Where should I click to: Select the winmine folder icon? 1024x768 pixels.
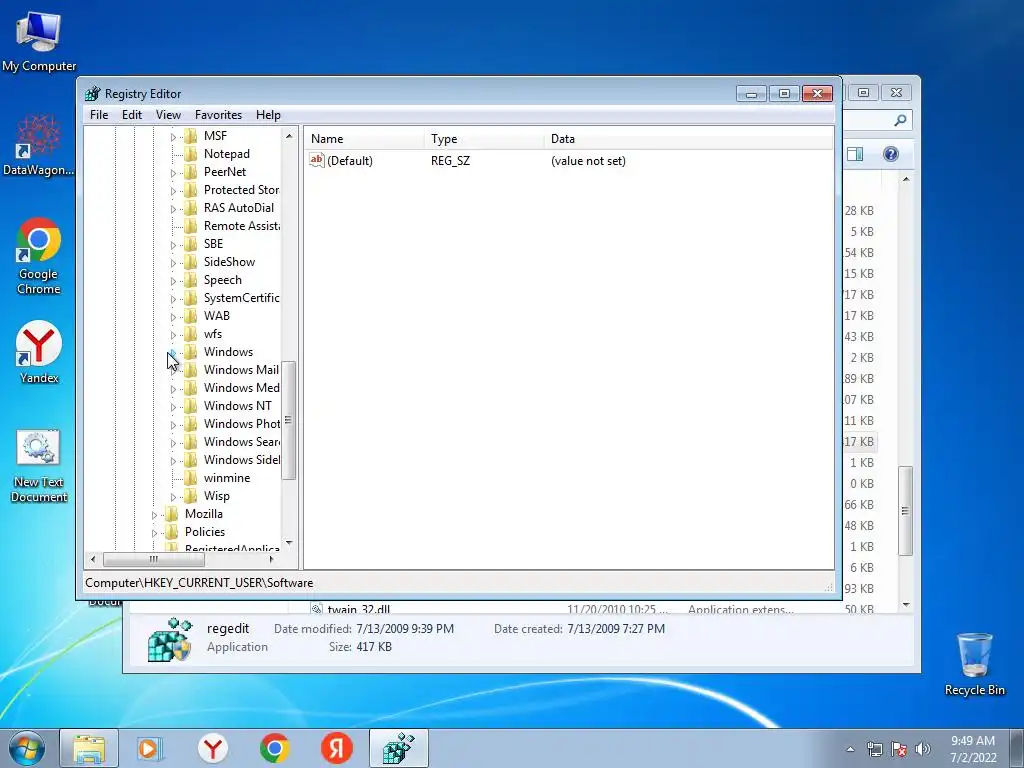click(x=191, y=478)
